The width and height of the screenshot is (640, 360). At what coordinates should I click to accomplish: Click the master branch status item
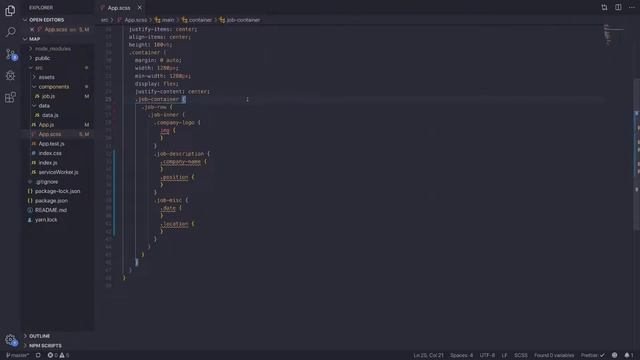(18, 355)
